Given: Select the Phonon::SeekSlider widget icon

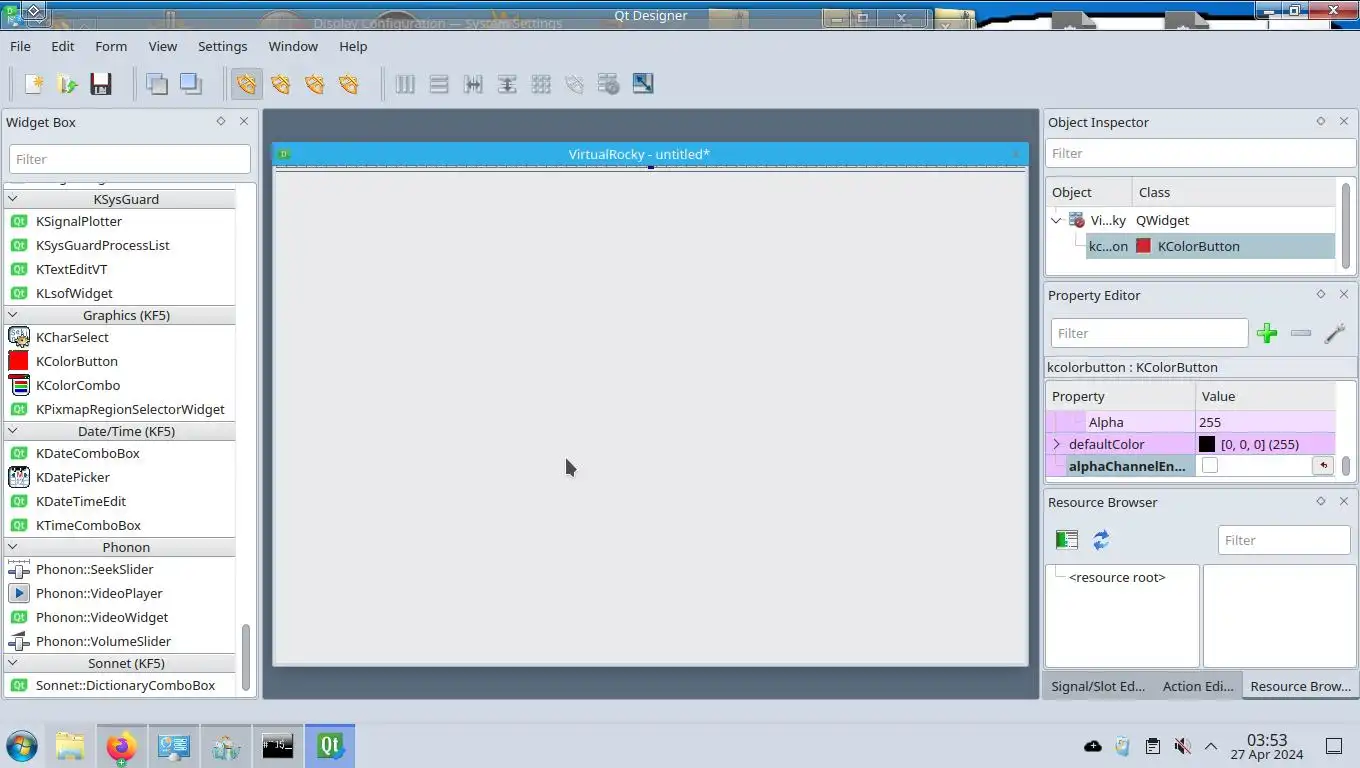Looking at the screenshot, I should tap(18, 569).
